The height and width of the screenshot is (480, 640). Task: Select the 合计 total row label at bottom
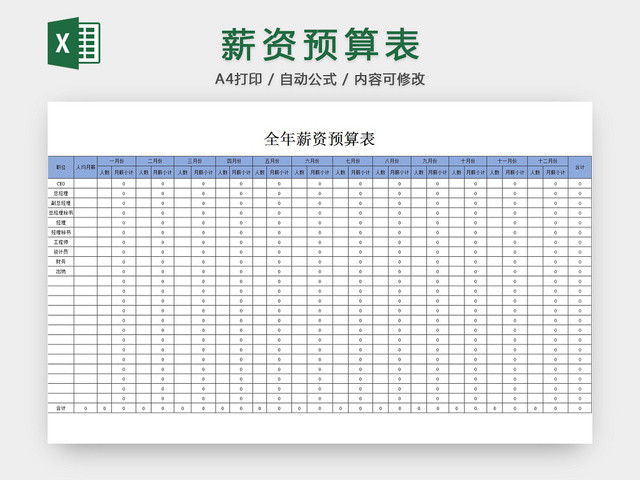point(61,408)
